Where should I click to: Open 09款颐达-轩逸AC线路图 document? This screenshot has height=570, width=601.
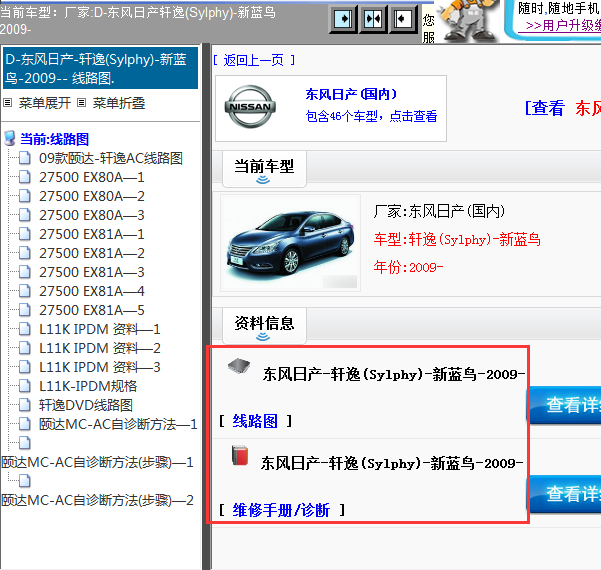pyautogui.click(x=111, y=158)
